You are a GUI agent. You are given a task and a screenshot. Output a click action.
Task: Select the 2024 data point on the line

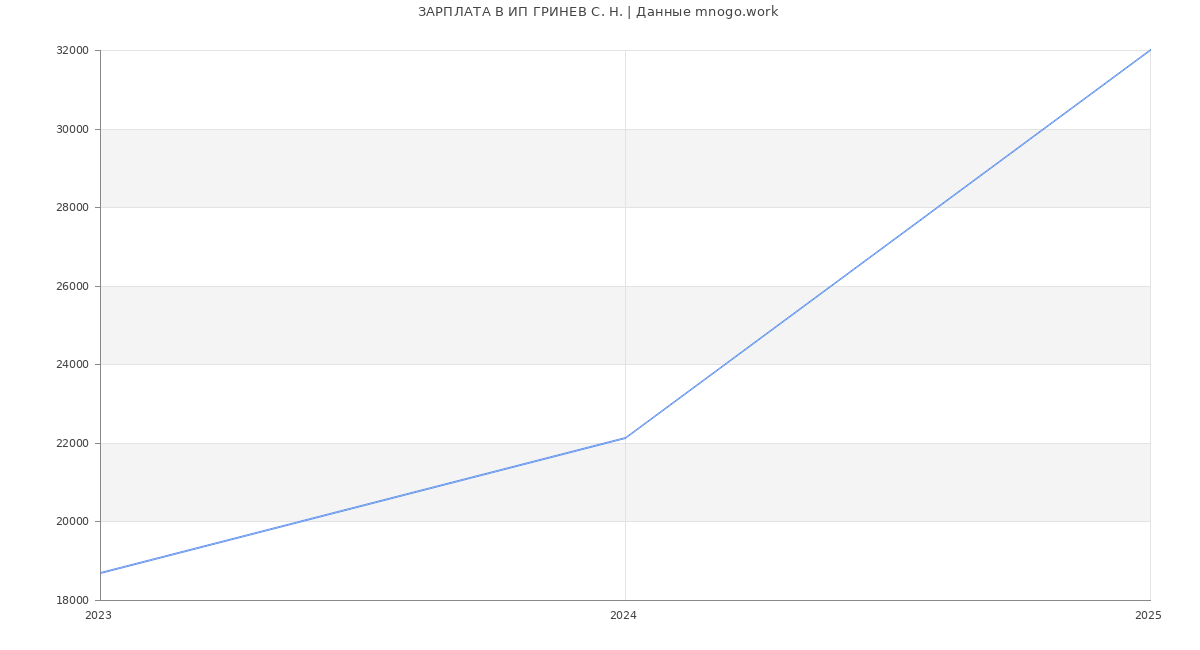click(x=625, y=438)
